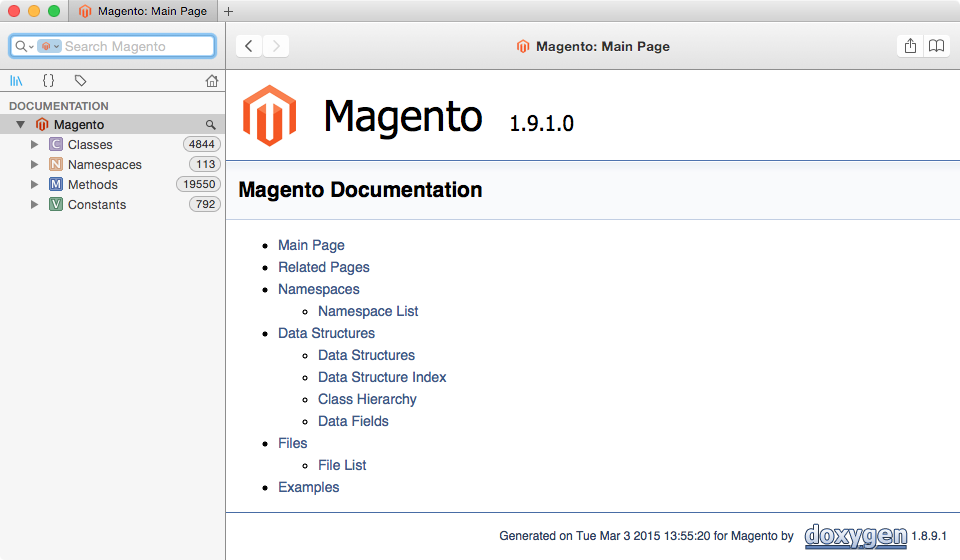Image resolution: width=960 pixels, height=560 pixels.
Task: Open the Data Structure Index link
Action: pyautogui.click(x=382, y=378)
